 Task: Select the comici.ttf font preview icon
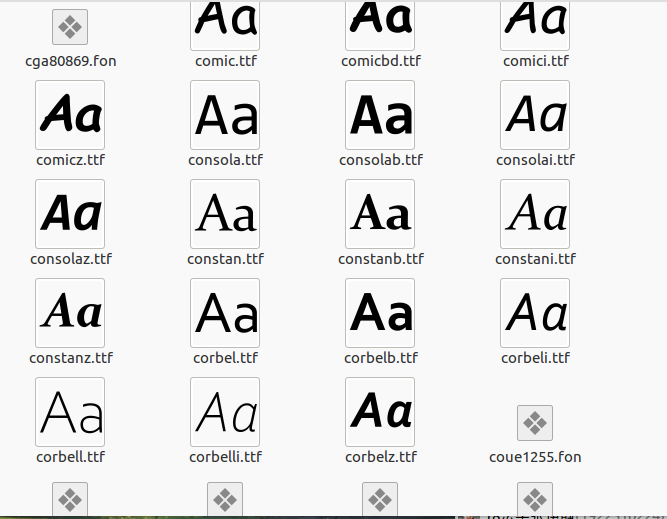[535, 26]
